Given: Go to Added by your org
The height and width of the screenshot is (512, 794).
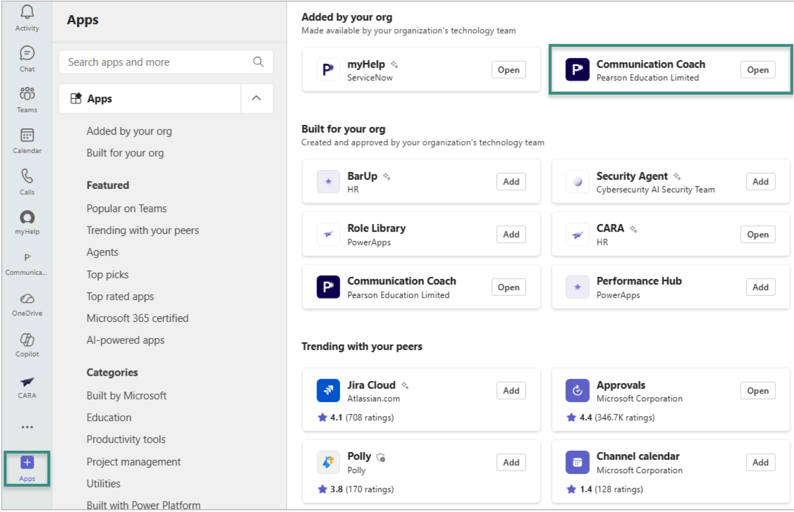Looking at the screenshot, I should 129,131.
